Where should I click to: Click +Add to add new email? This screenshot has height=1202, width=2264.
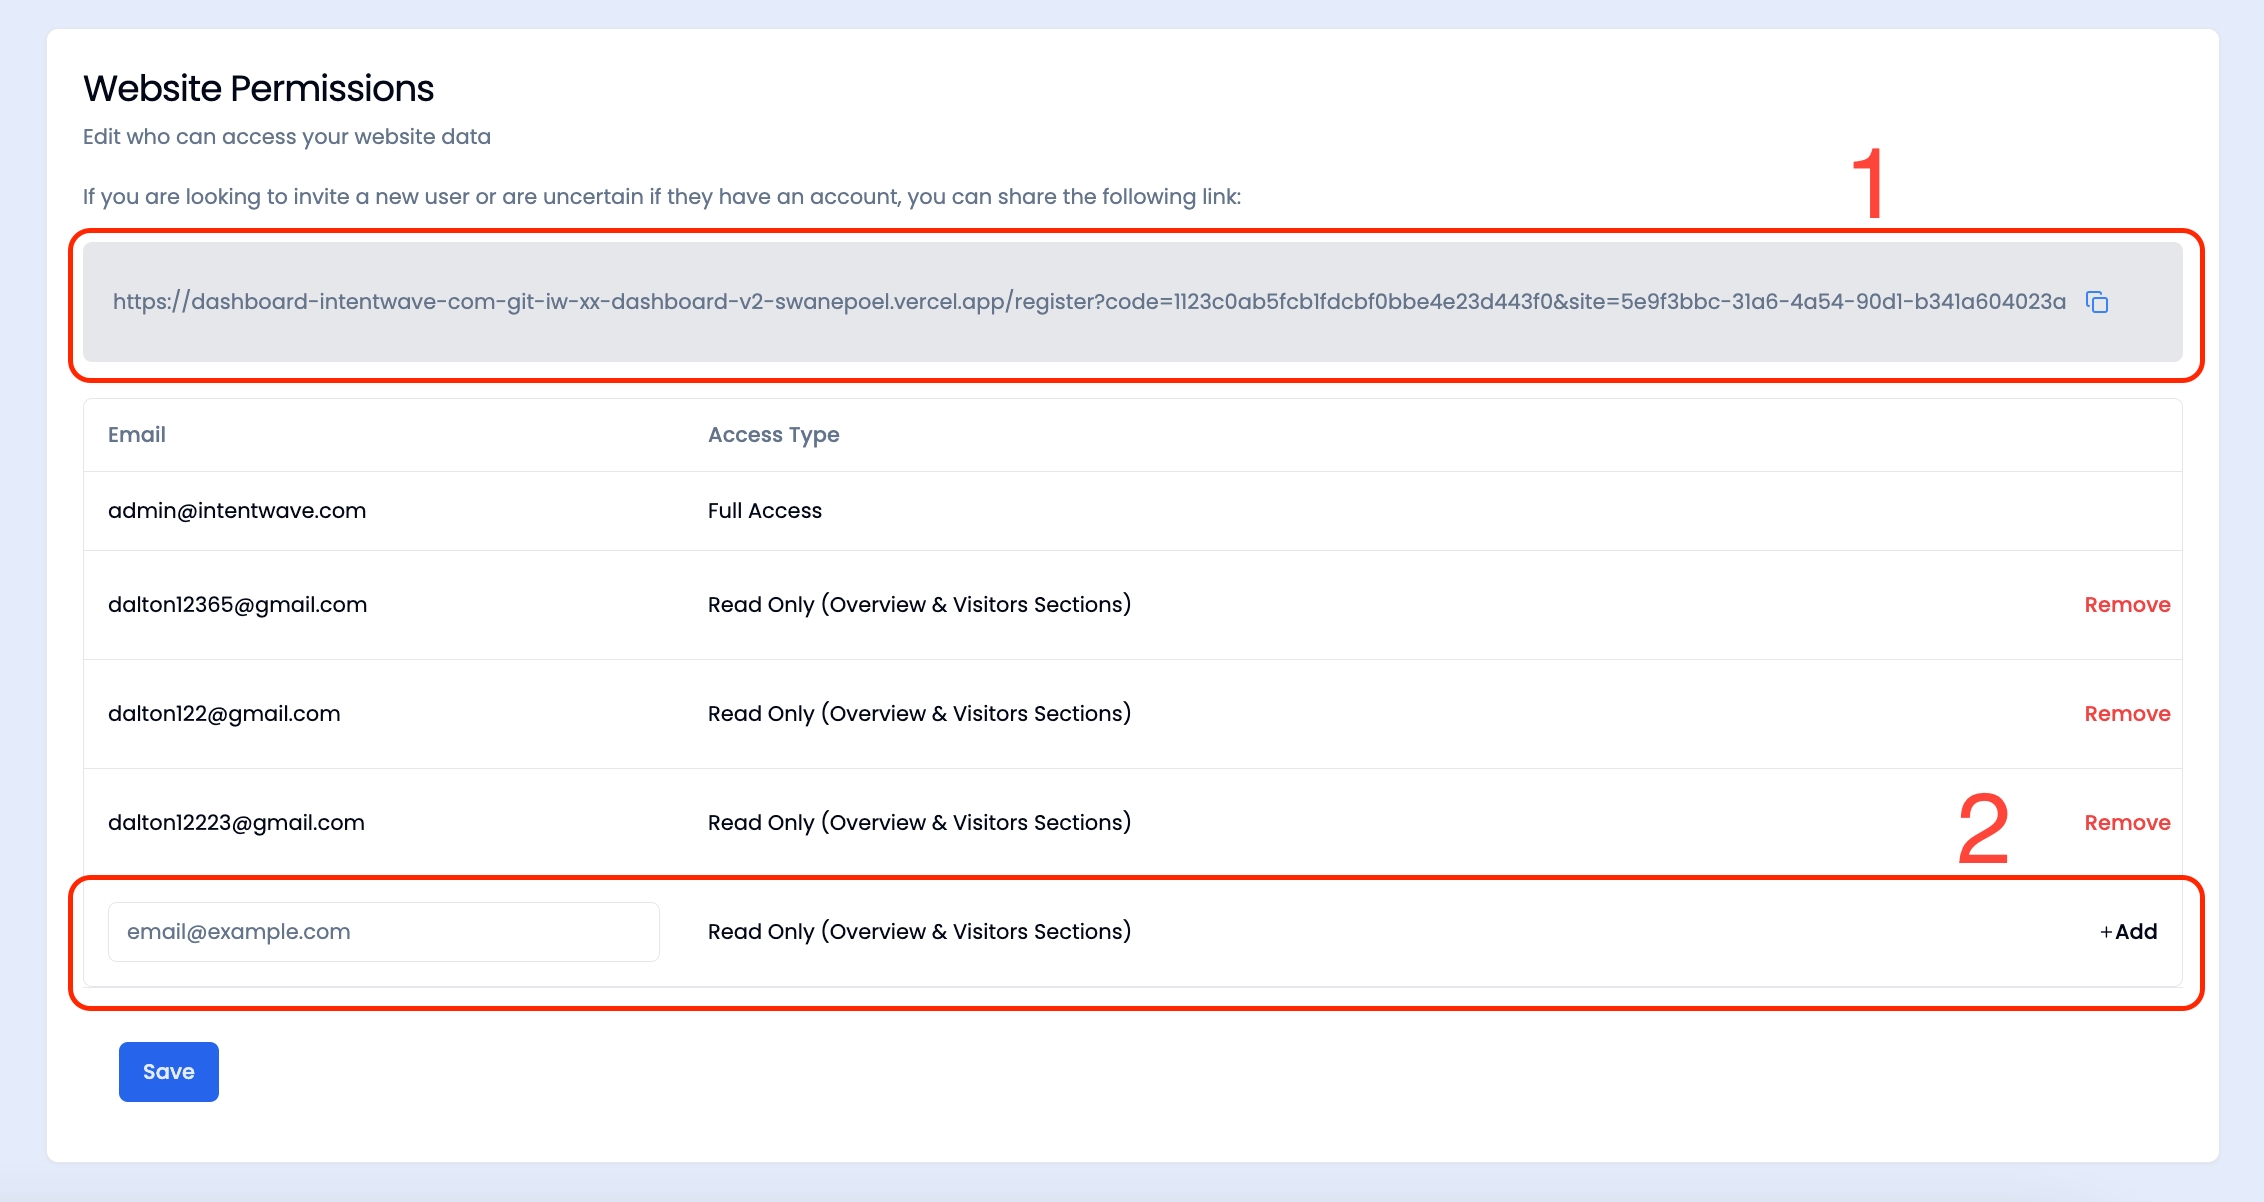click(2128, 932)
